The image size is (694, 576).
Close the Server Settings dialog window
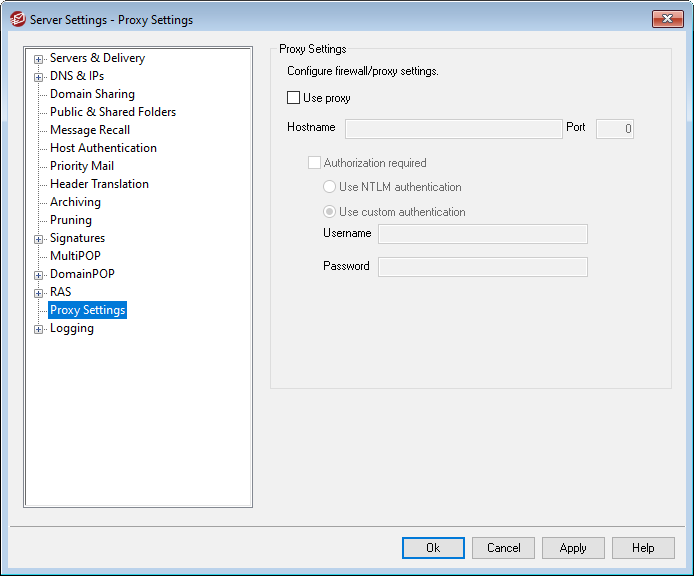tap(666, 19)
